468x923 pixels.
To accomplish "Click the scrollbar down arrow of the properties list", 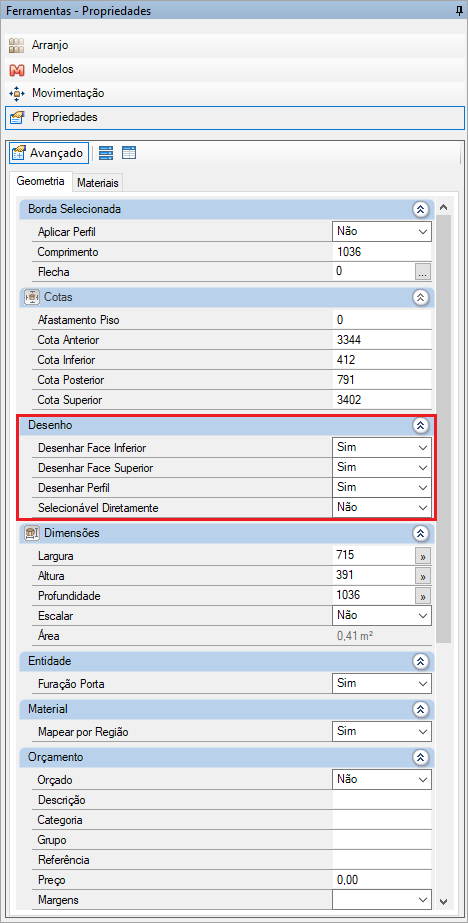I will (x=444, y=901).
